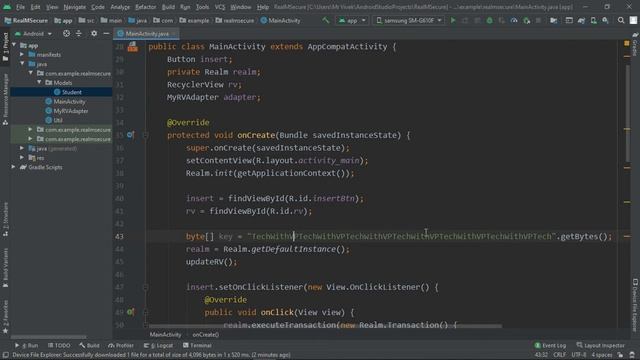Image resolution: width=640 pixels, height=360 pixels.
Task: Click the editor vertical scrollbar thumb
Action: [x=628, y=112]
